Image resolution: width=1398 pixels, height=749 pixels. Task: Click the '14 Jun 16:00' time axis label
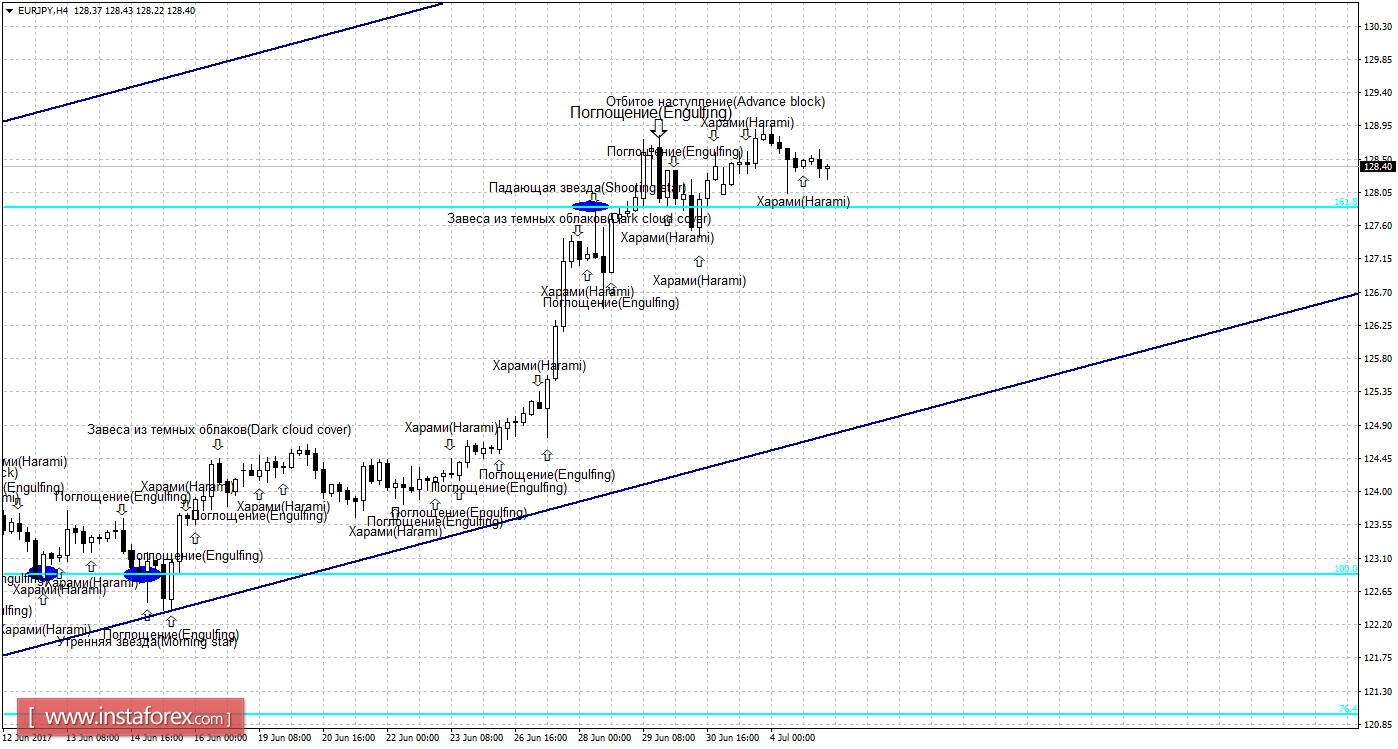(x=157, y=738)
